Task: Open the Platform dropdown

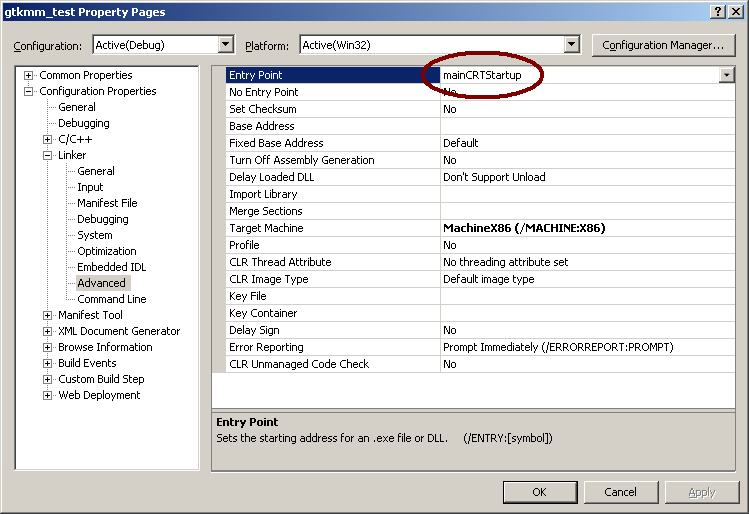Action: coord(571,45)
